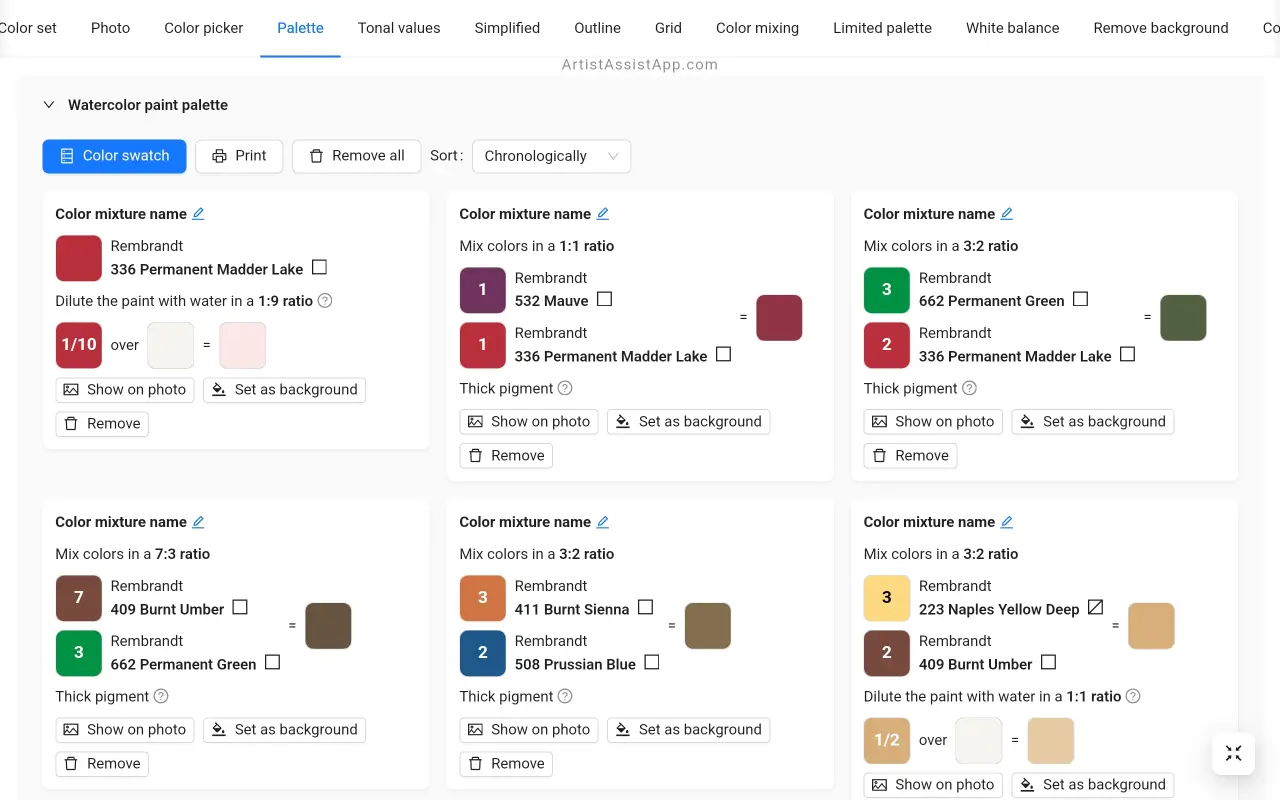Check box beside 409 Burnt Umber in 7:3 card

click(240, 607)
